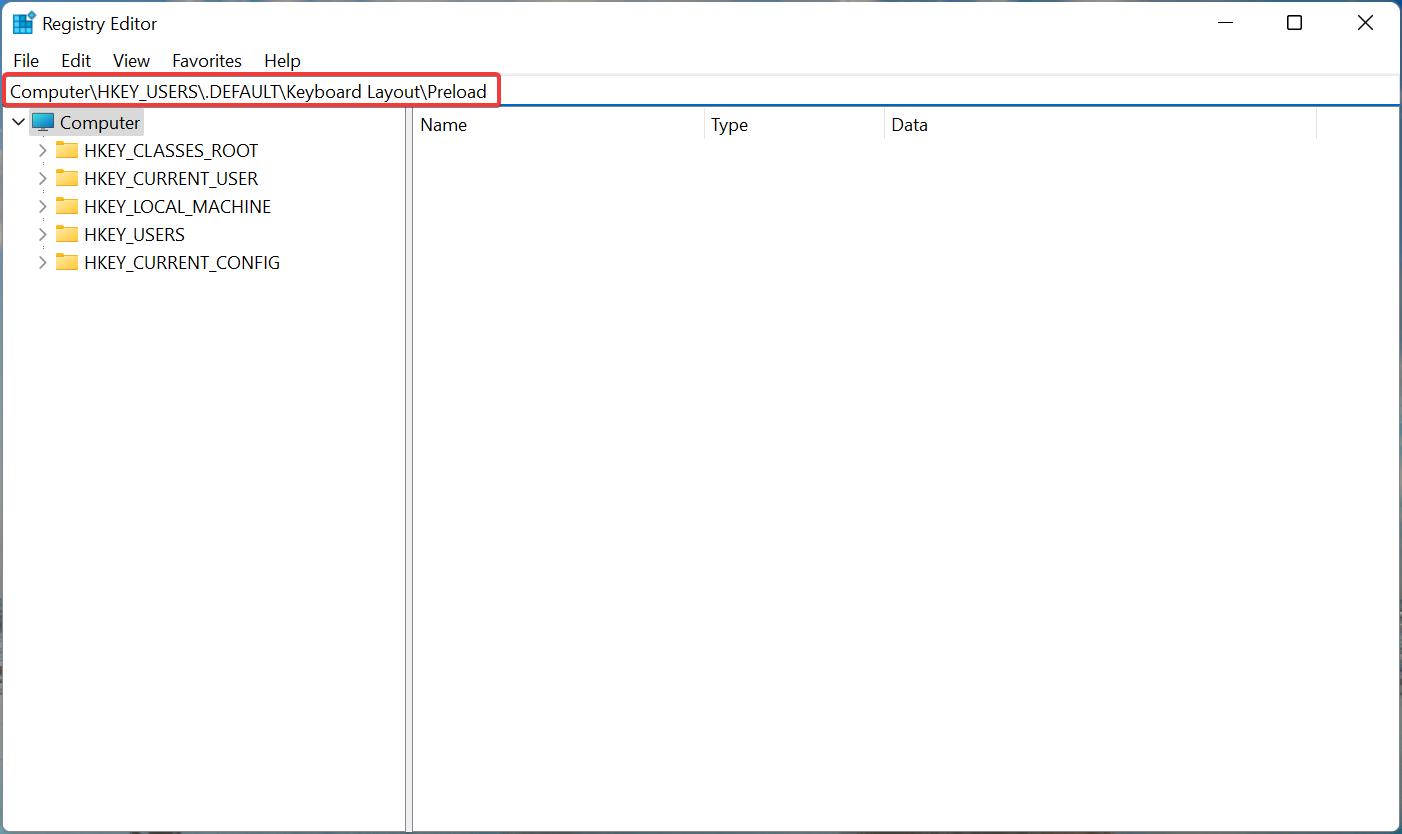1402x834 pixels.
Task: Expand the HKEY_CLASSES_ROOT key
Action: pos(42,150)
